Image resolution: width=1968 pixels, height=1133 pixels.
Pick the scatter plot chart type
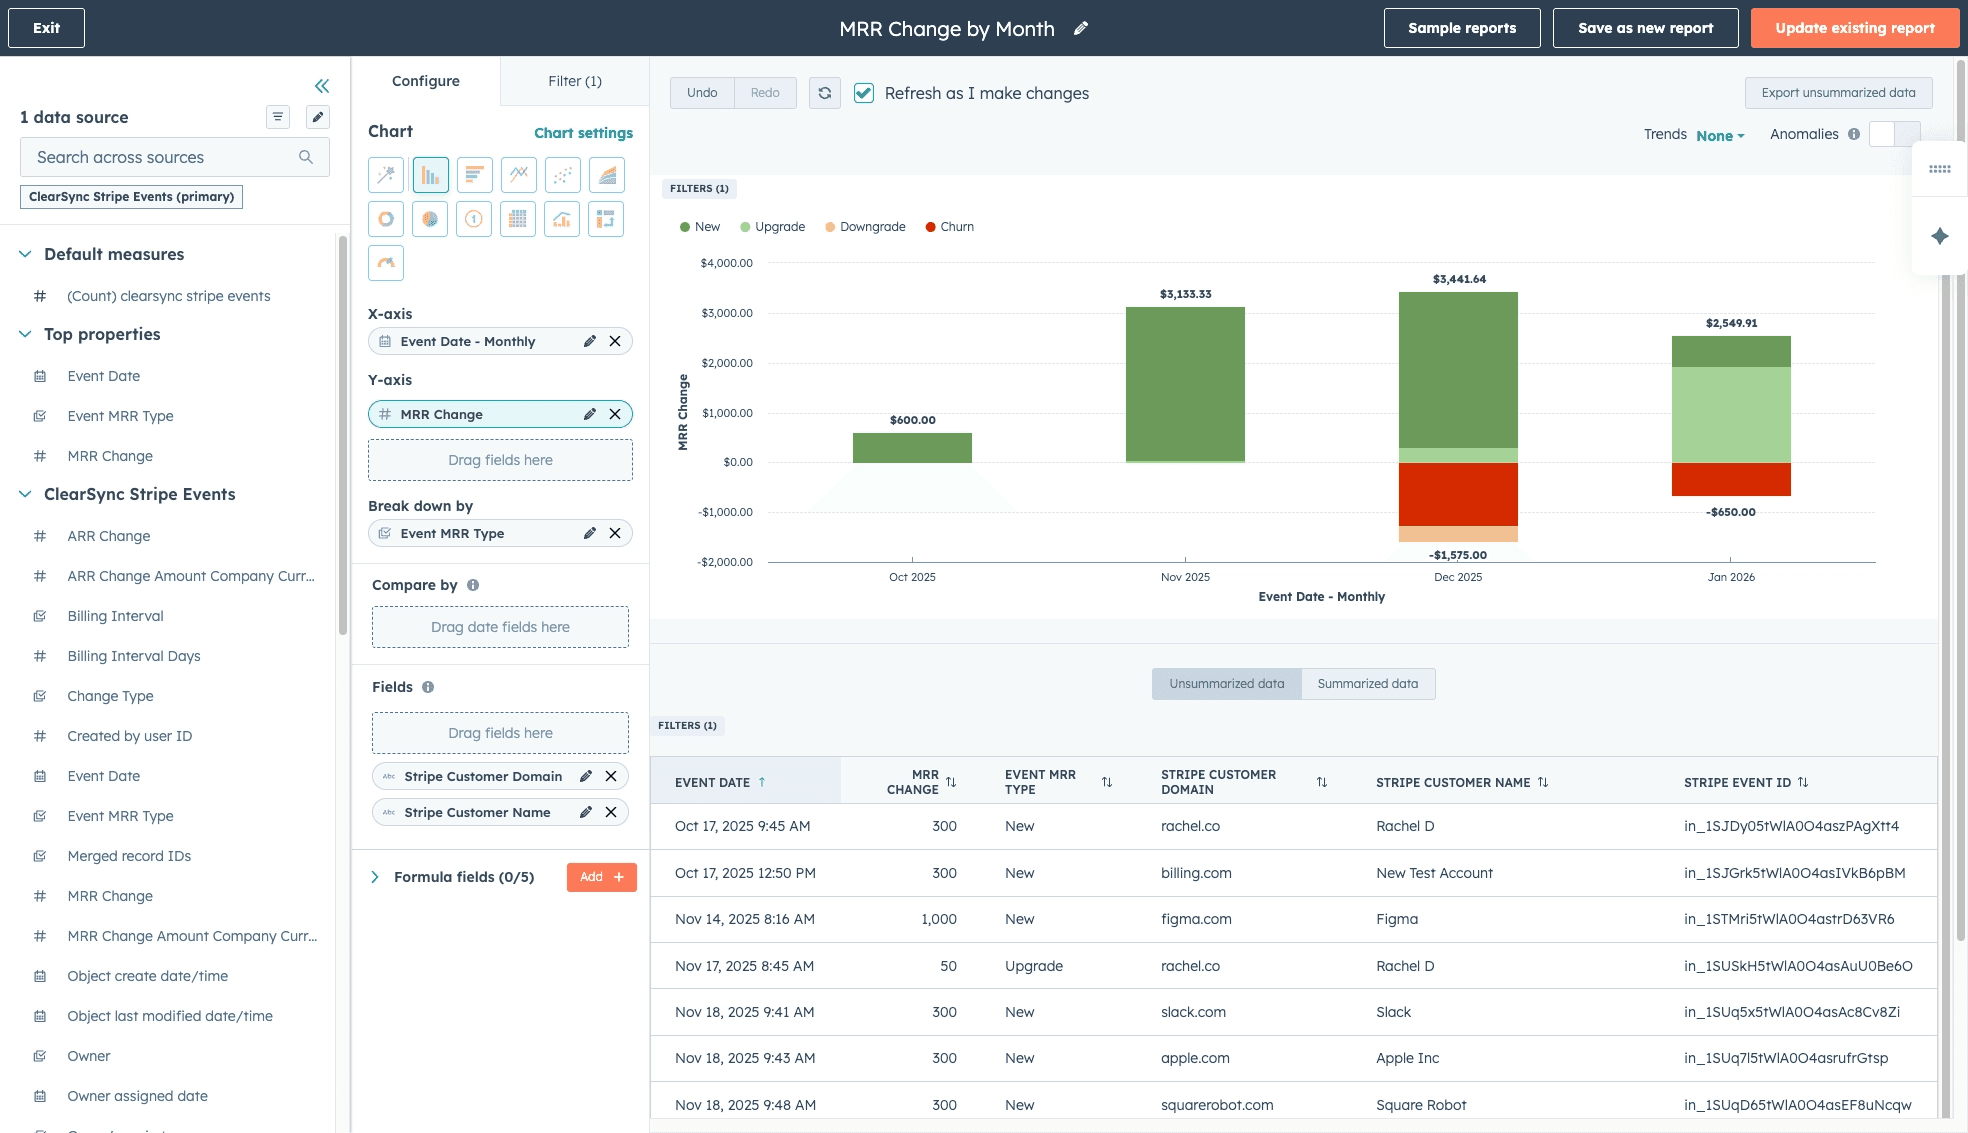(562, 175)
